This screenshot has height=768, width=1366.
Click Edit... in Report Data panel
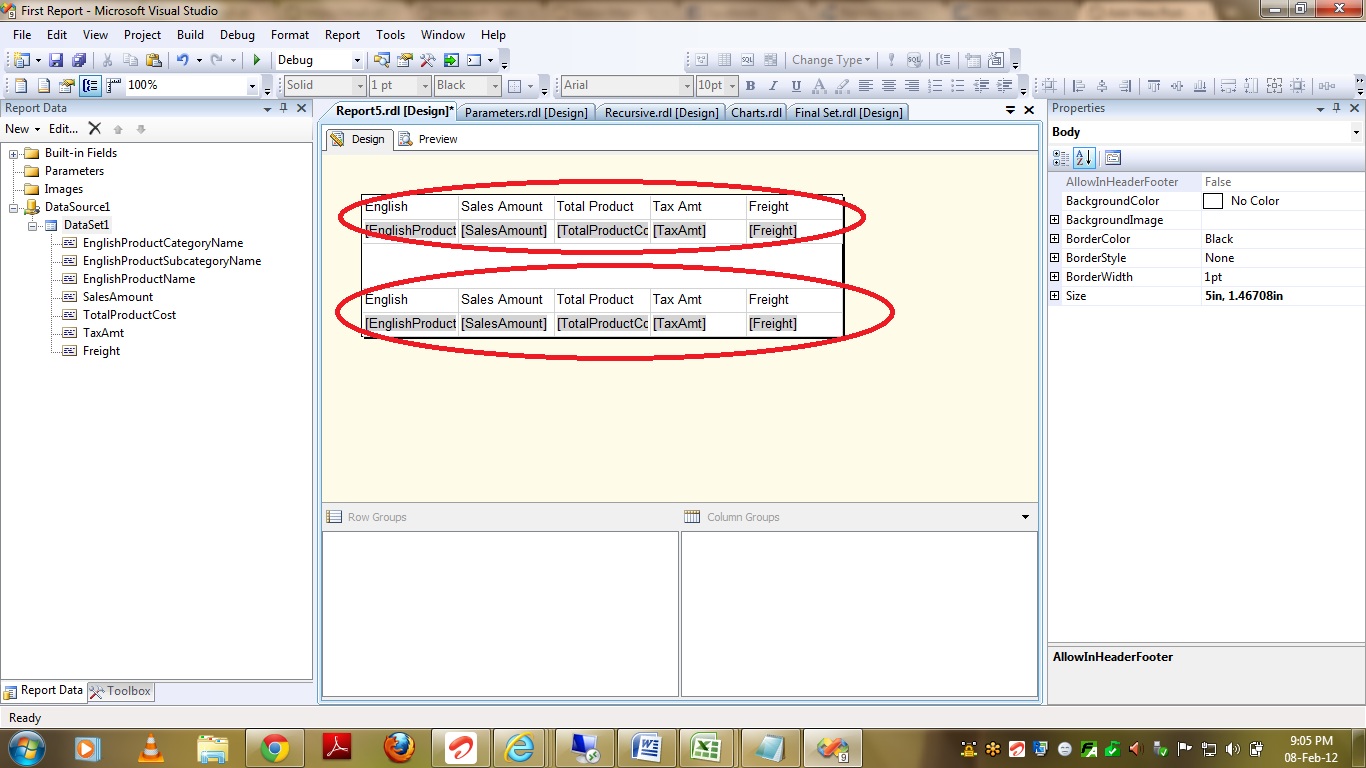click(x=63, y=129)
